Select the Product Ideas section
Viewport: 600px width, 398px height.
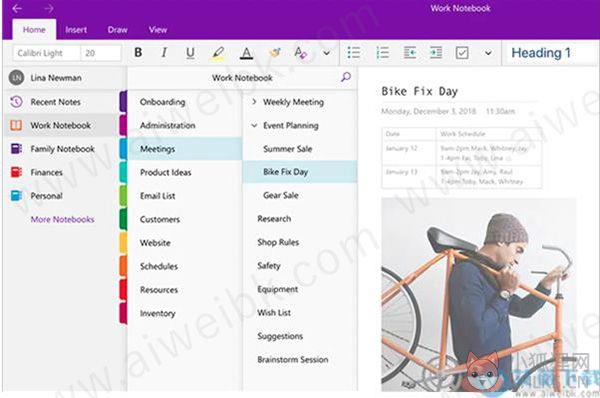click(185, 172)
